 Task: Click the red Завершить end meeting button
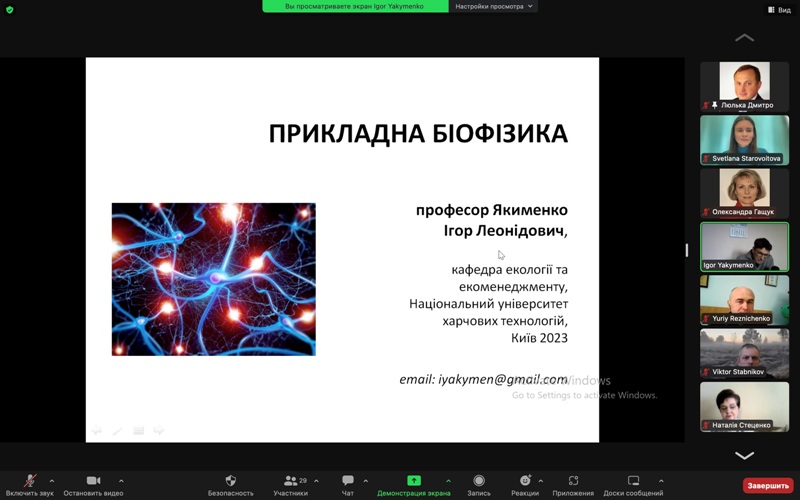[x=768, y=485]
